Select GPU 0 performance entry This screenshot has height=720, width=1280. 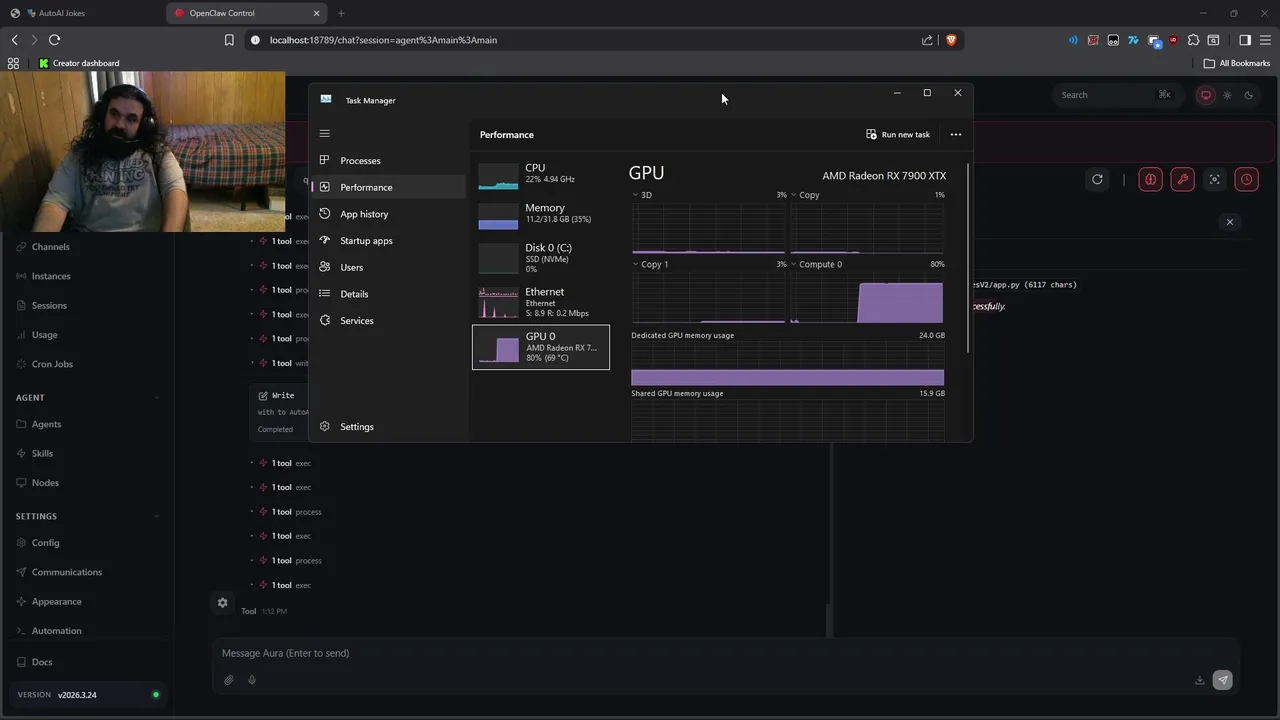tap(541, 347)
